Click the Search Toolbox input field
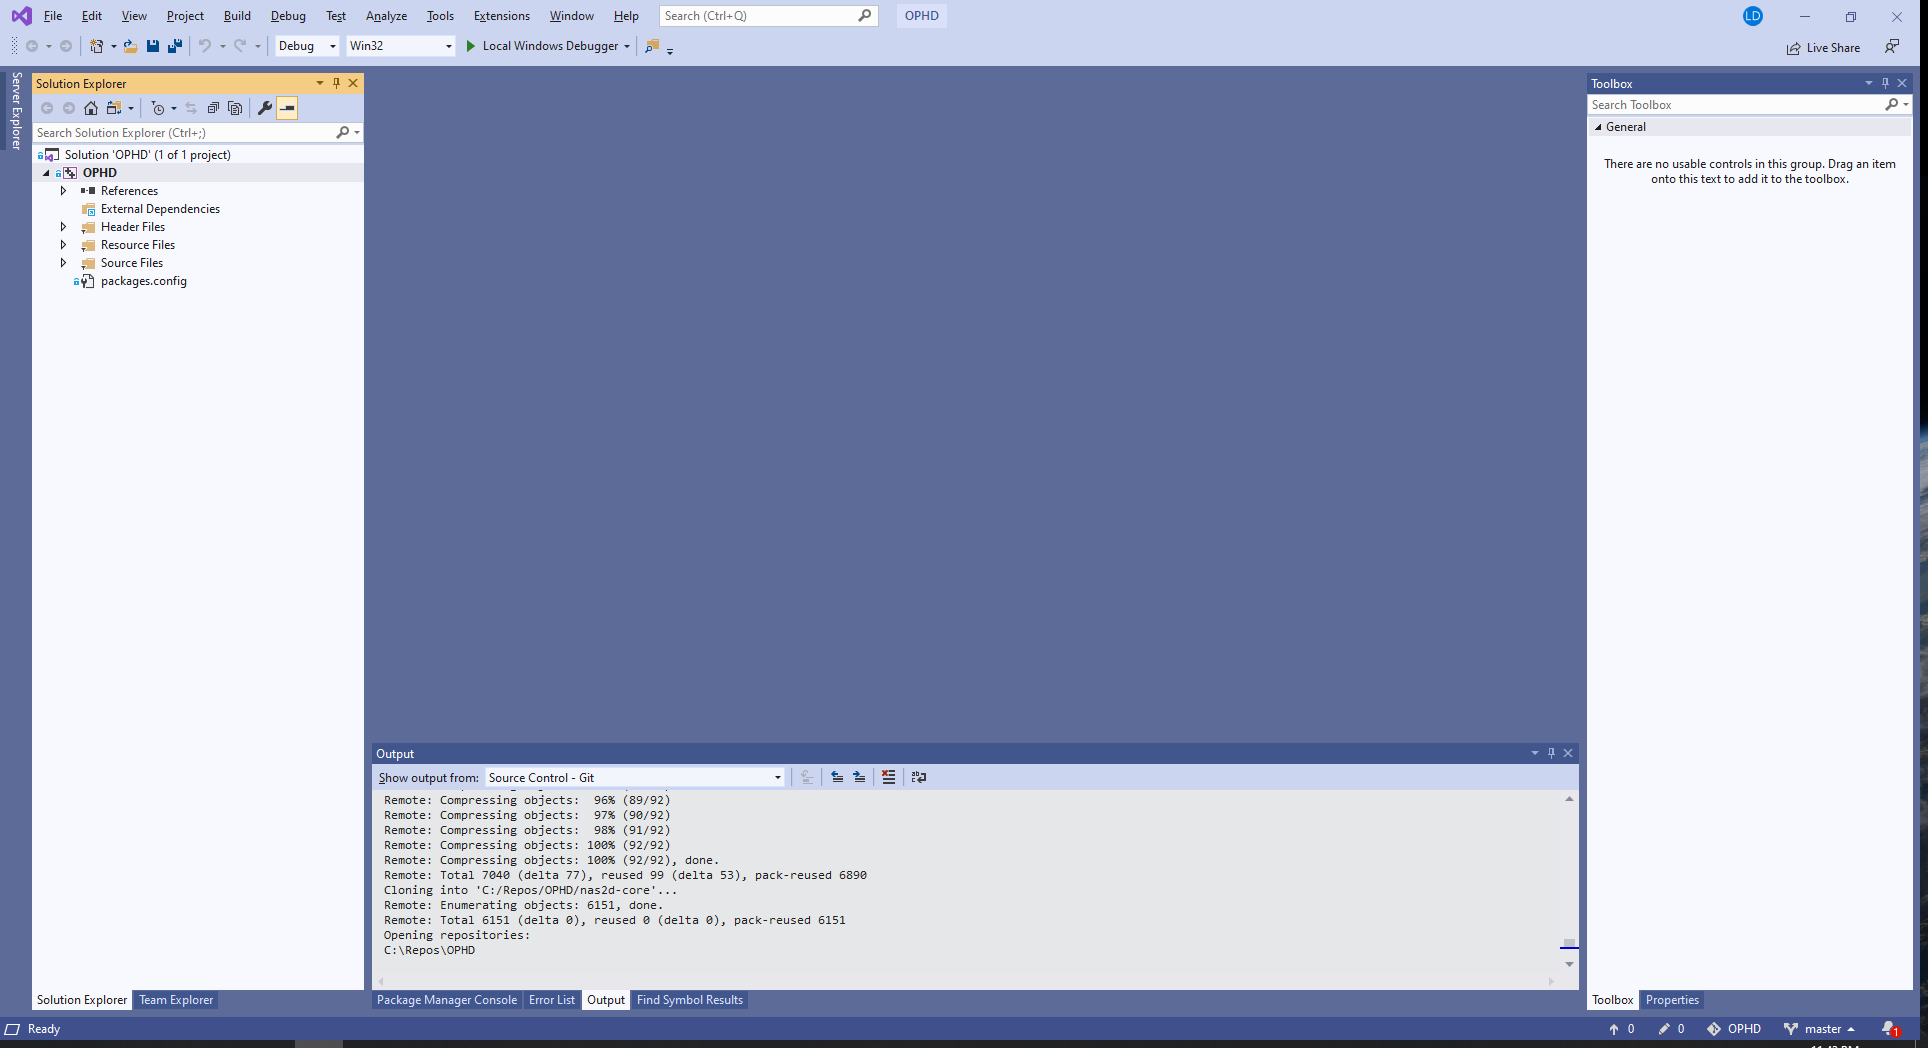 [x=1736, y=105]
